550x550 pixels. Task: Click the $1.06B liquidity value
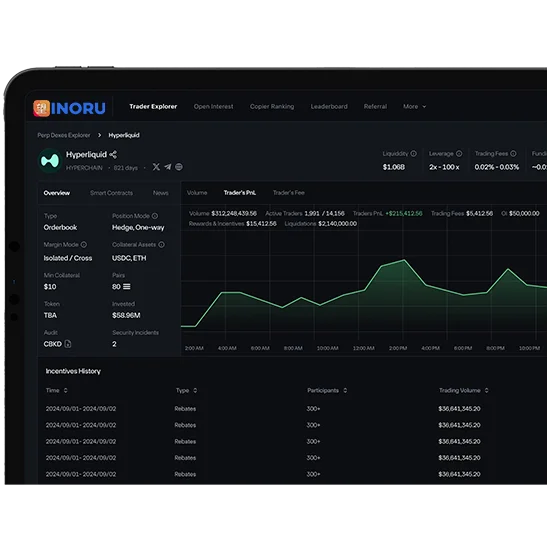point(394,167)
